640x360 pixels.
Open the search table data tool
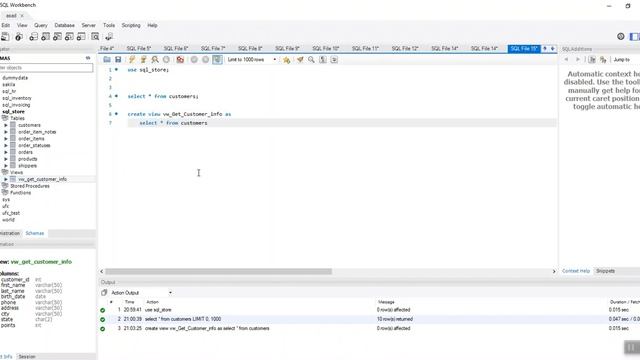pos(95,37)
